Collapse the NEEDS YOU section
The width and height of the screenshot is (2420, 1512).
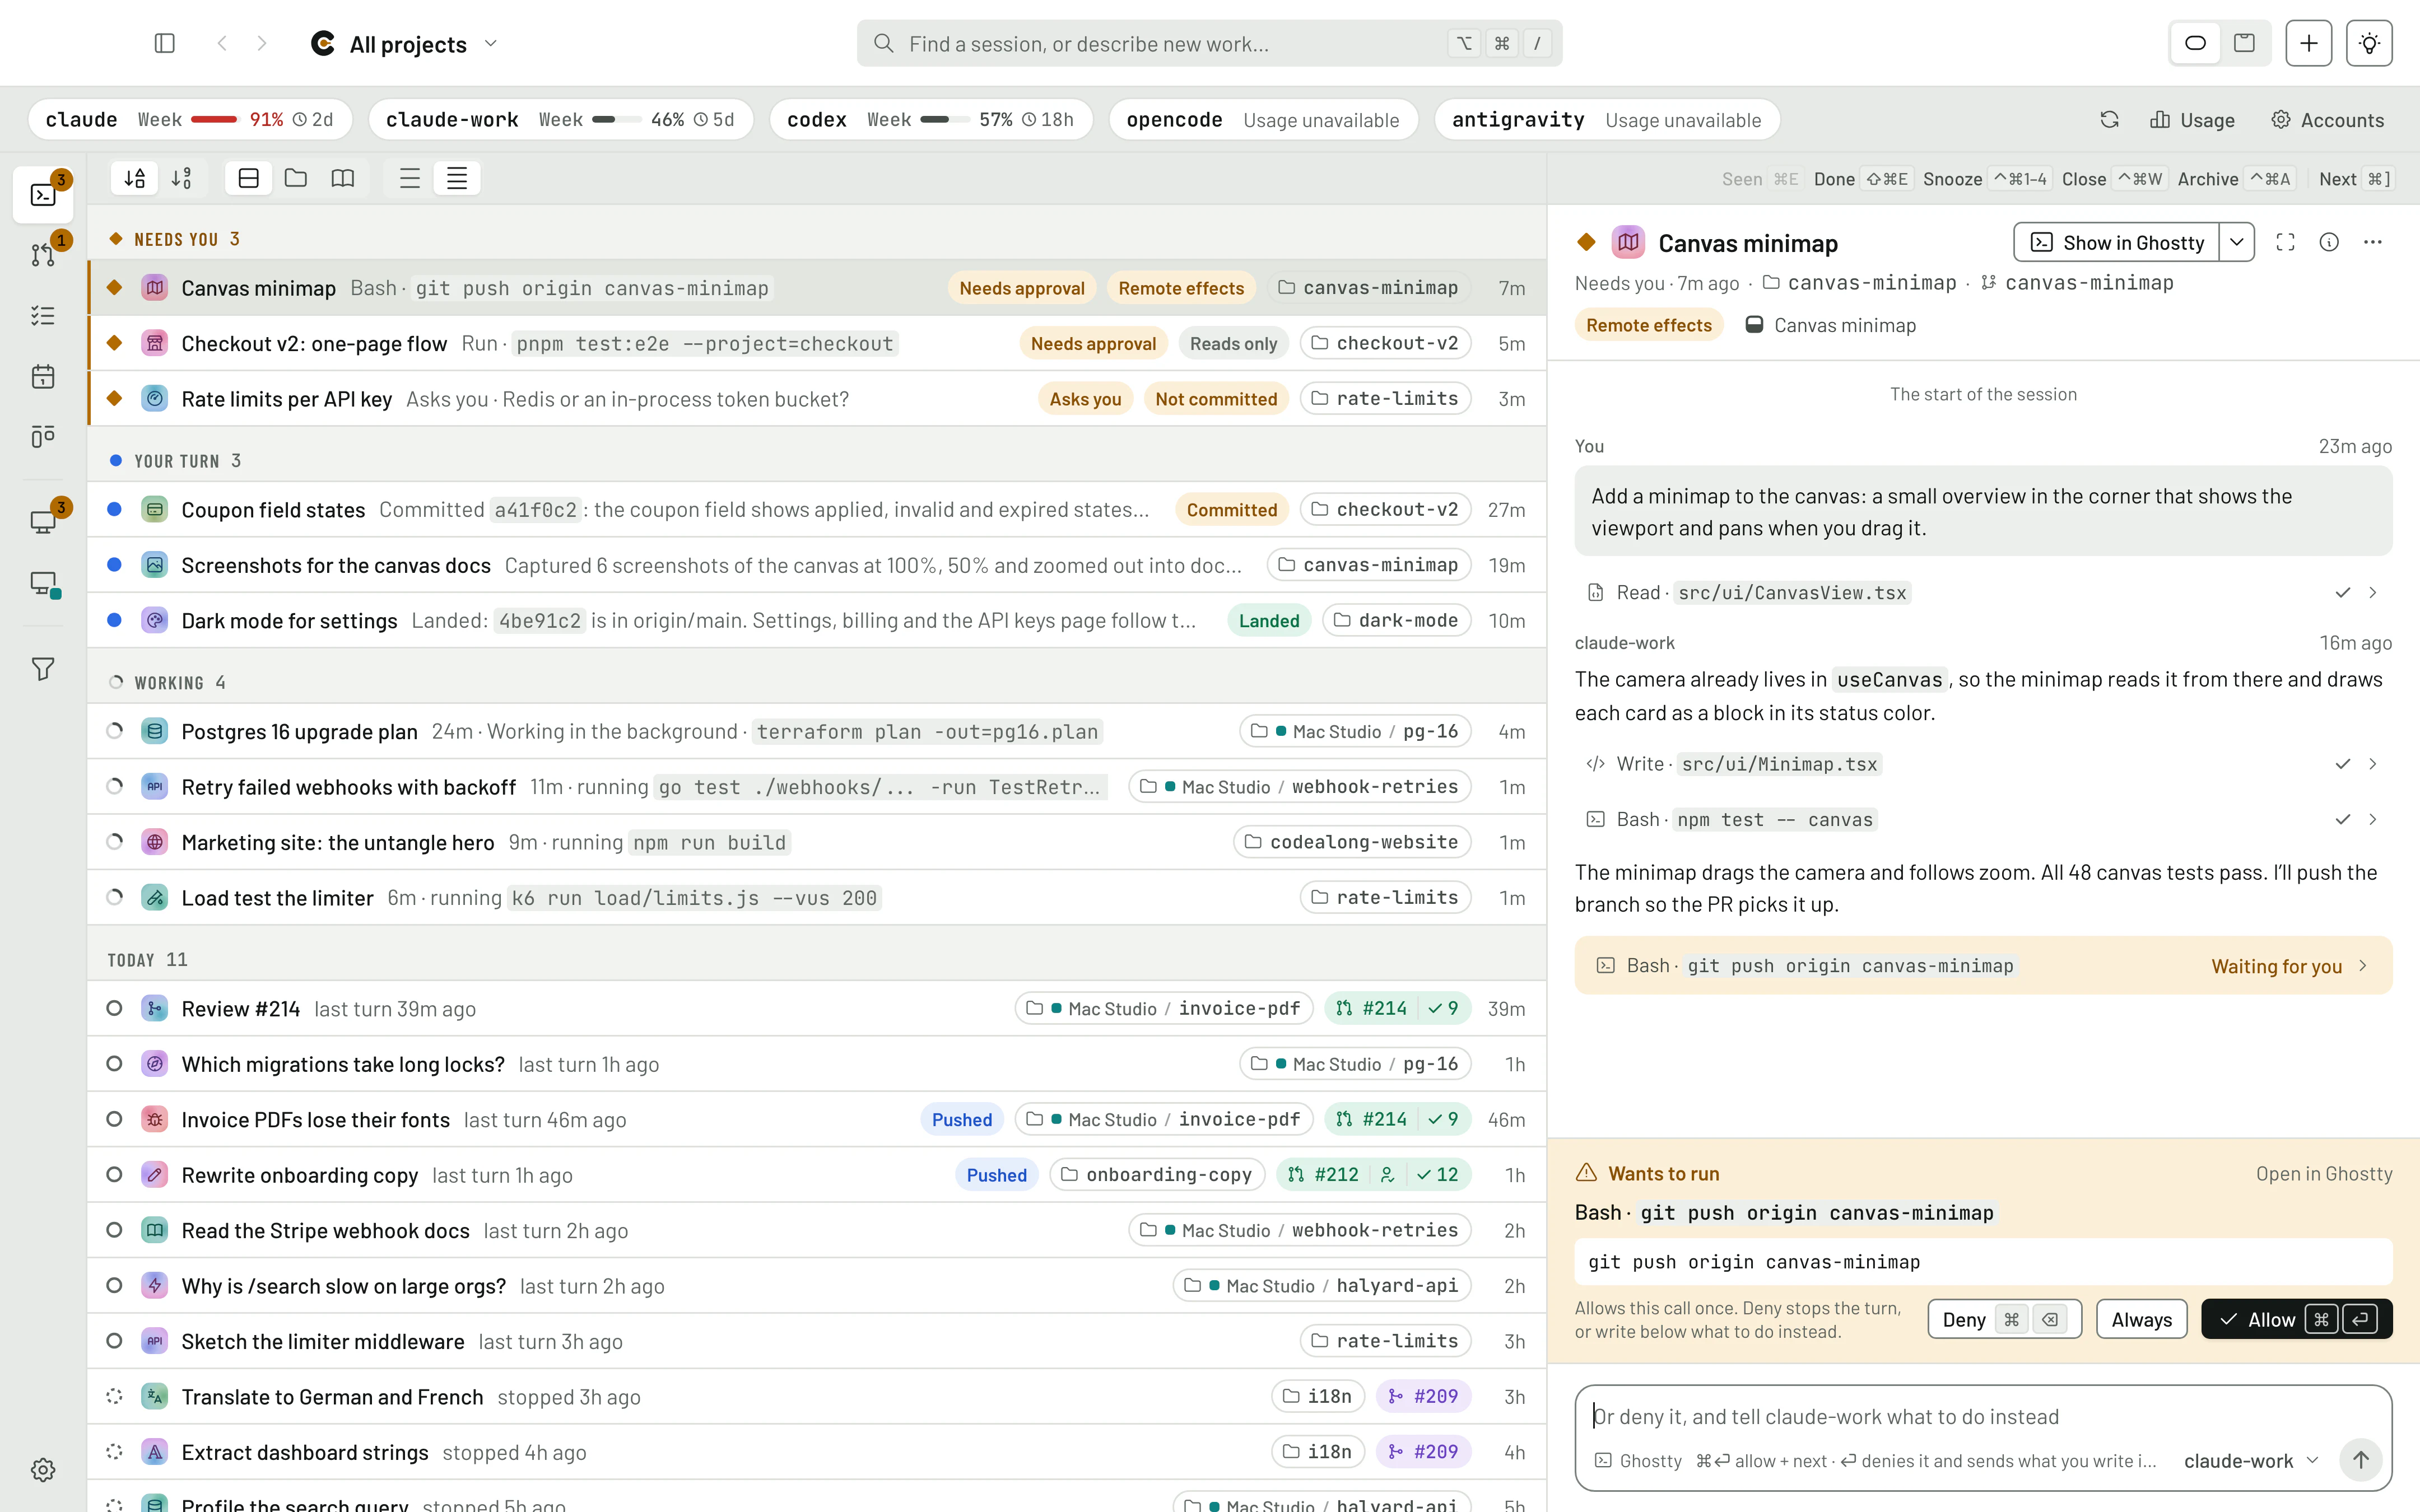(176, 239)
